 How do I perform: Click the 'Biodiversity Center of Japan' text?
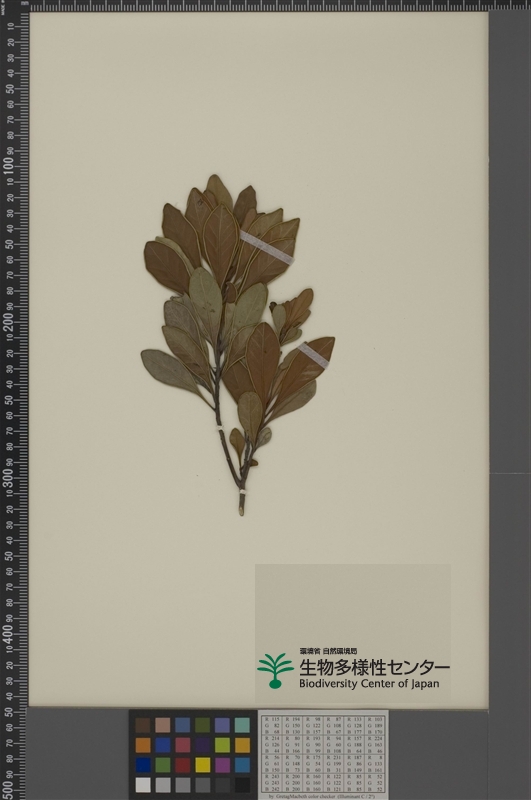(369, 684)
